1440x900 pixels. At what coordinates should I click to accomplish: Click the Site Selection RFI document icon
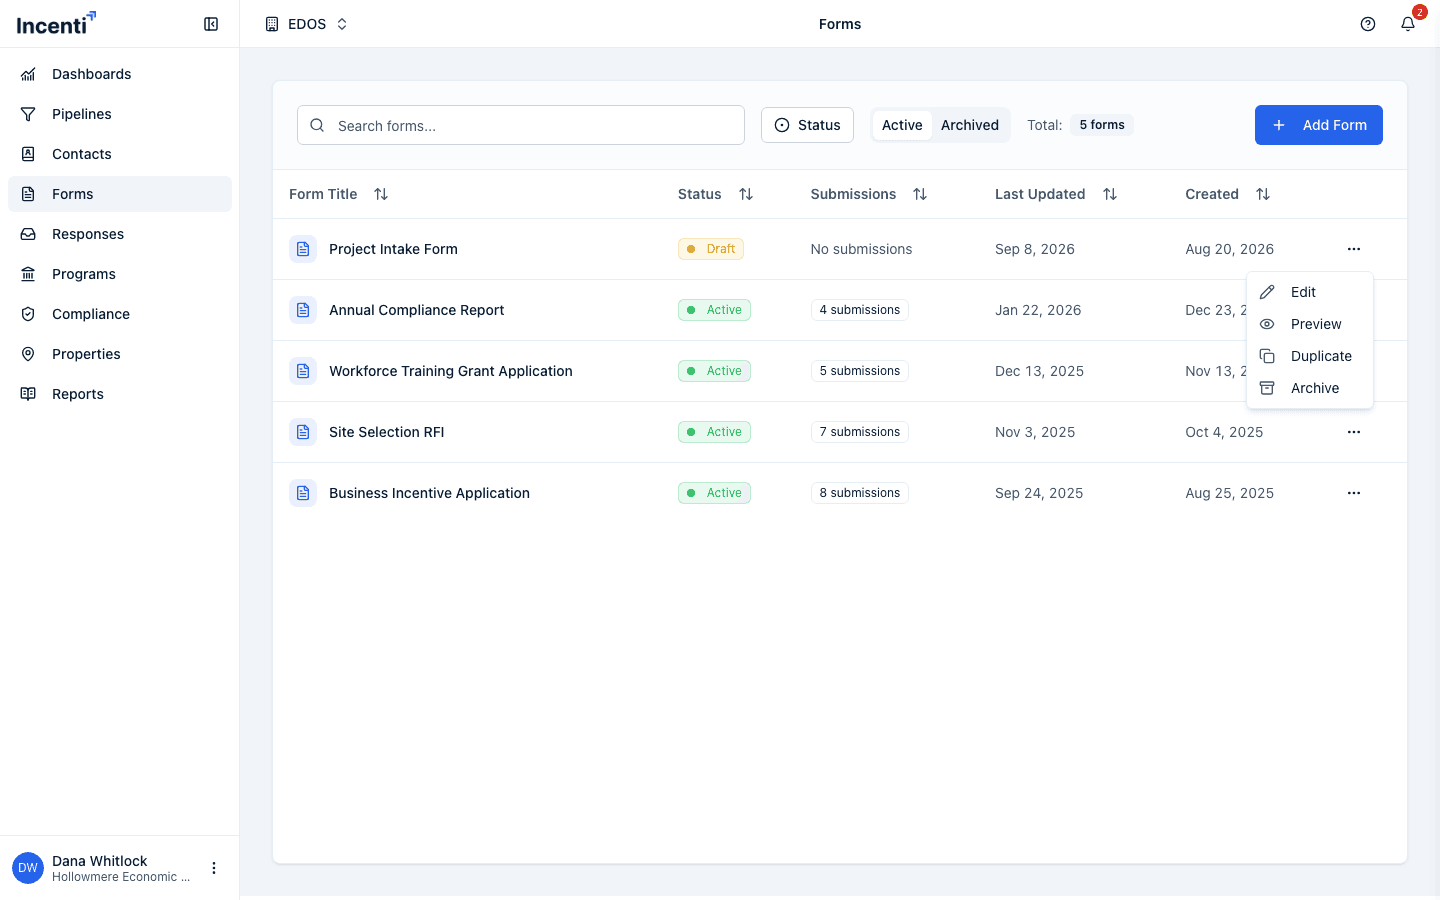click(x=303, y=432)
